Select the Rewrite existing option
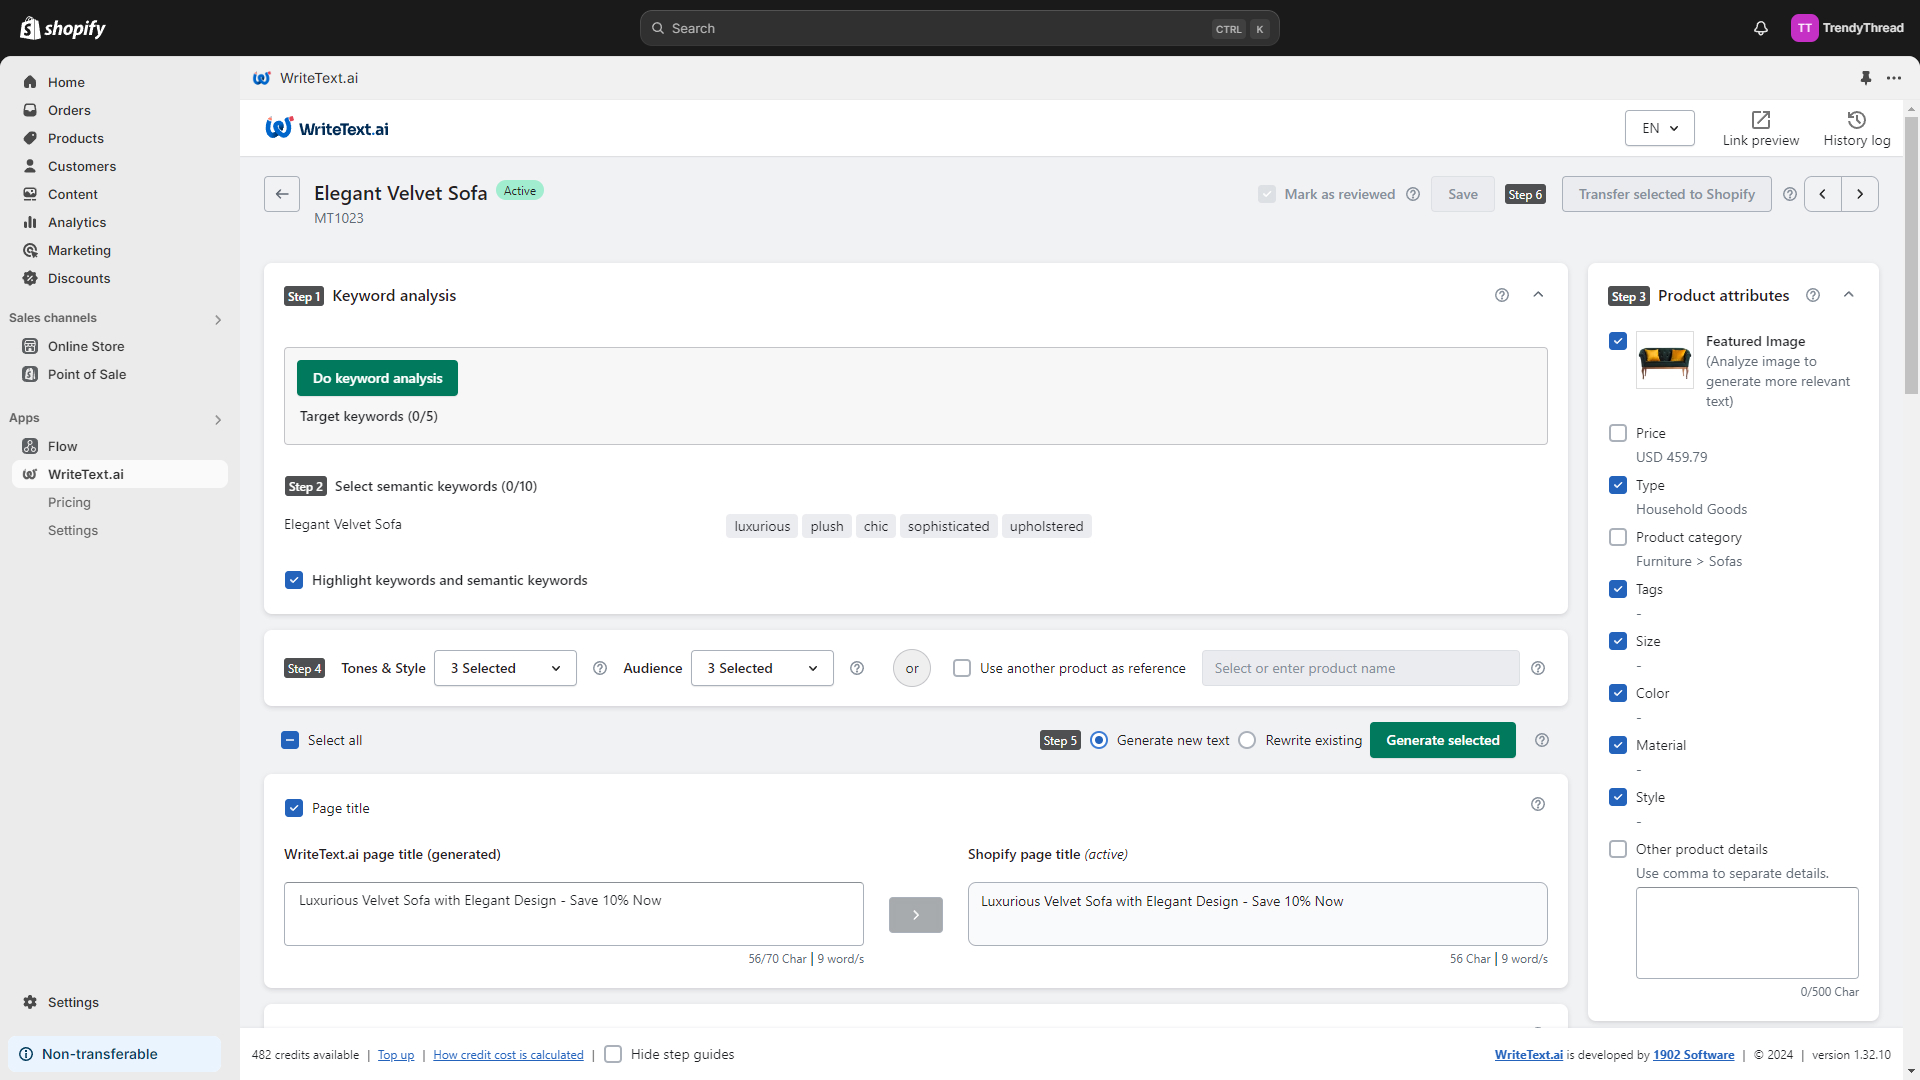The width and height of the screenshot is (1920, 1080). 1247,740
